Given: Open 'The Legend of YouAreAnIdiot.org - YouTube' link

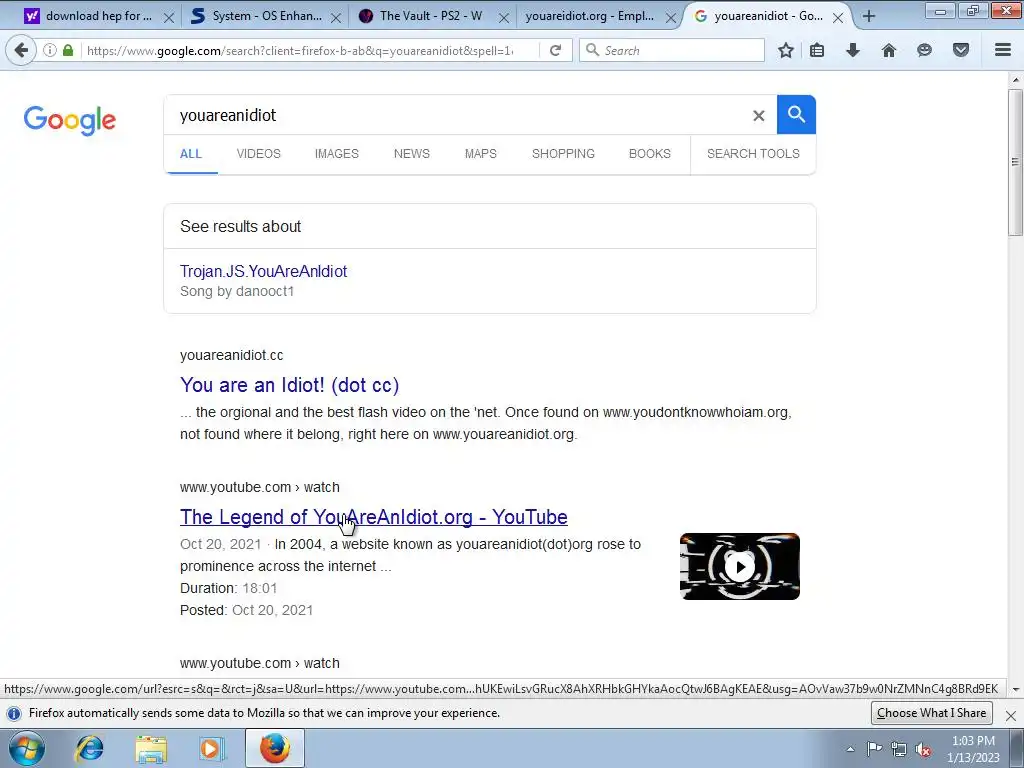Looking at the screenshot, I should click(x=374, y=517).
